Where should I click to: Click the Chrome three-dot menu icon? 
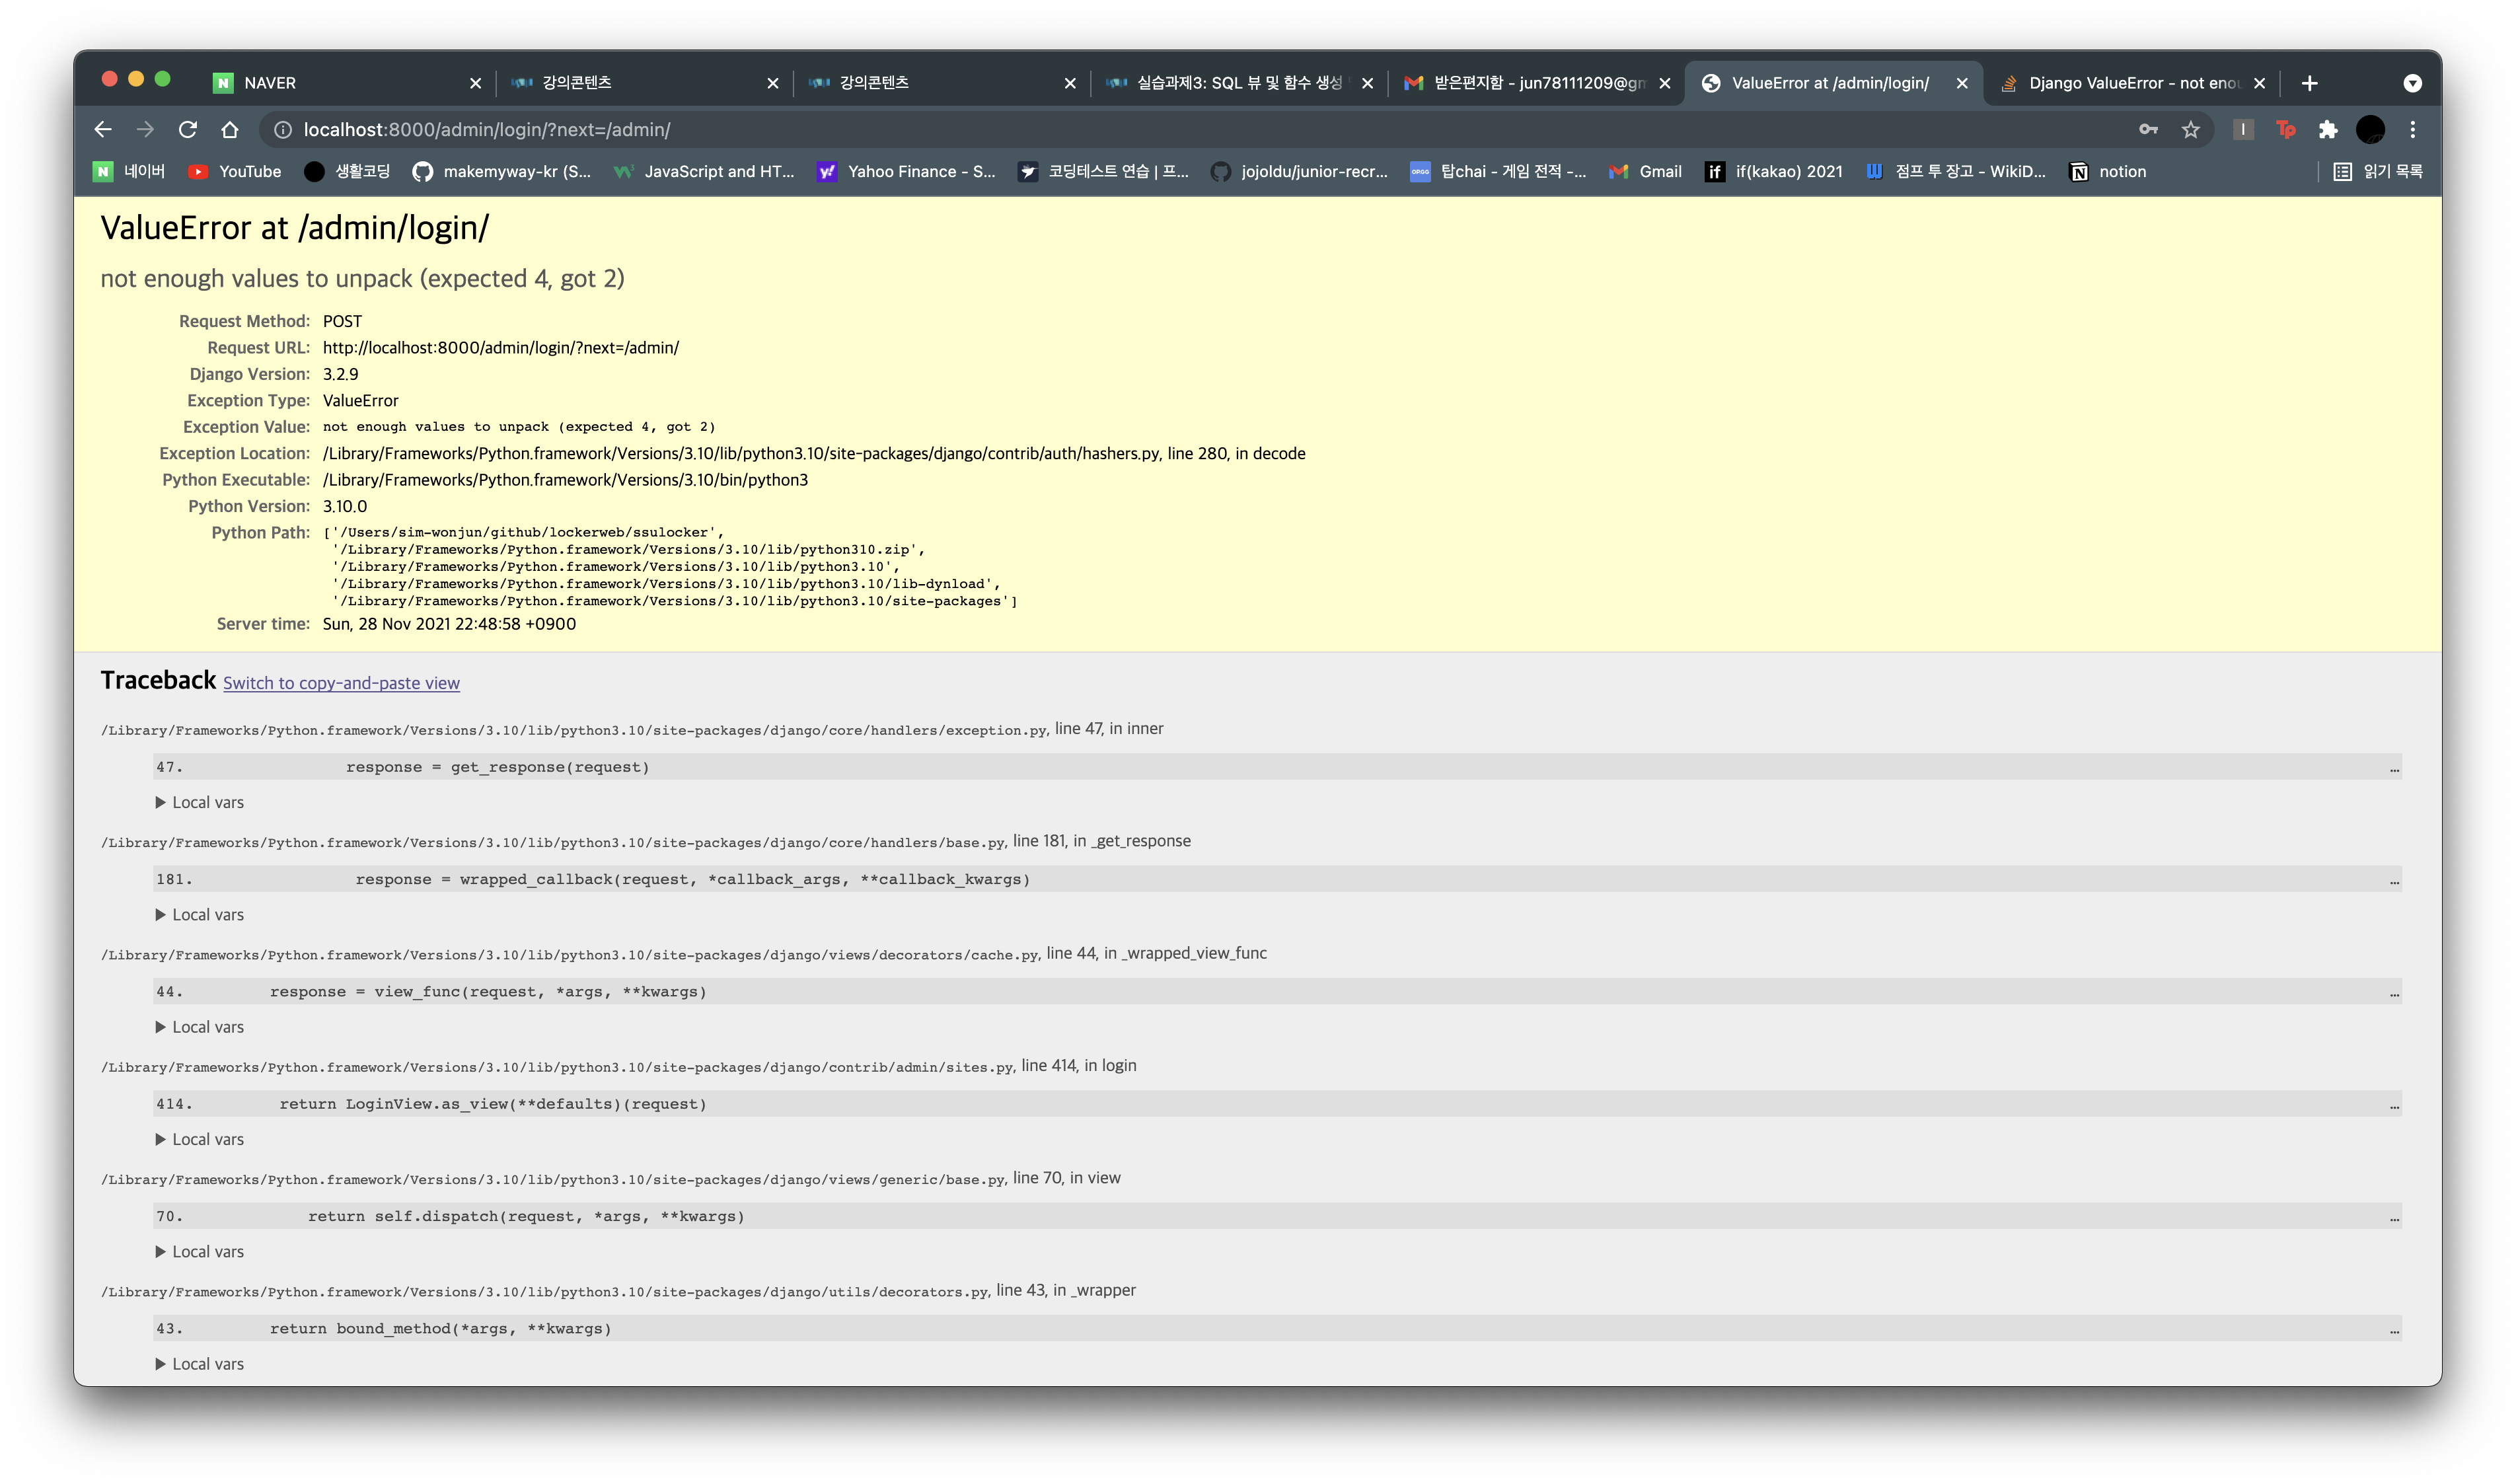click(x=2412, y=130)
